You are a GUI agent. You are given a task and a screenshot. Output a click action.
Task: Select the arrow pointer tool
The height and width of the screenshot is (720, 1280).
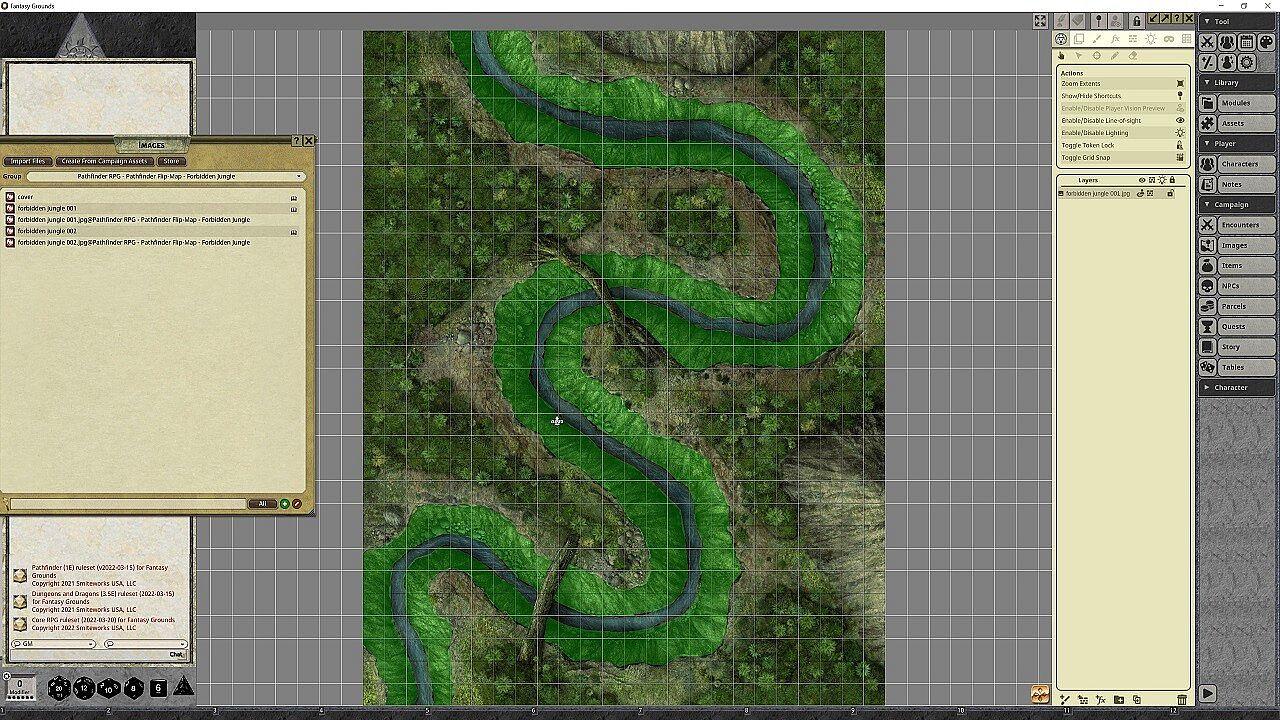[1079, 56]
